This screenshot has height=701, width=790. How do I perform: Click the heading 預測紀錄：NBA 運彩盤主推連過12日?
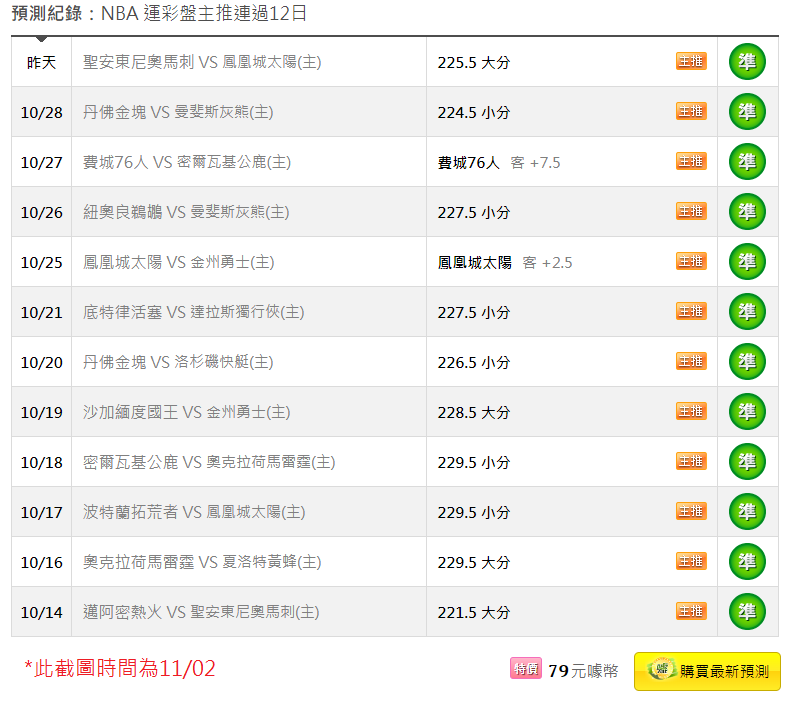point(159,13)
